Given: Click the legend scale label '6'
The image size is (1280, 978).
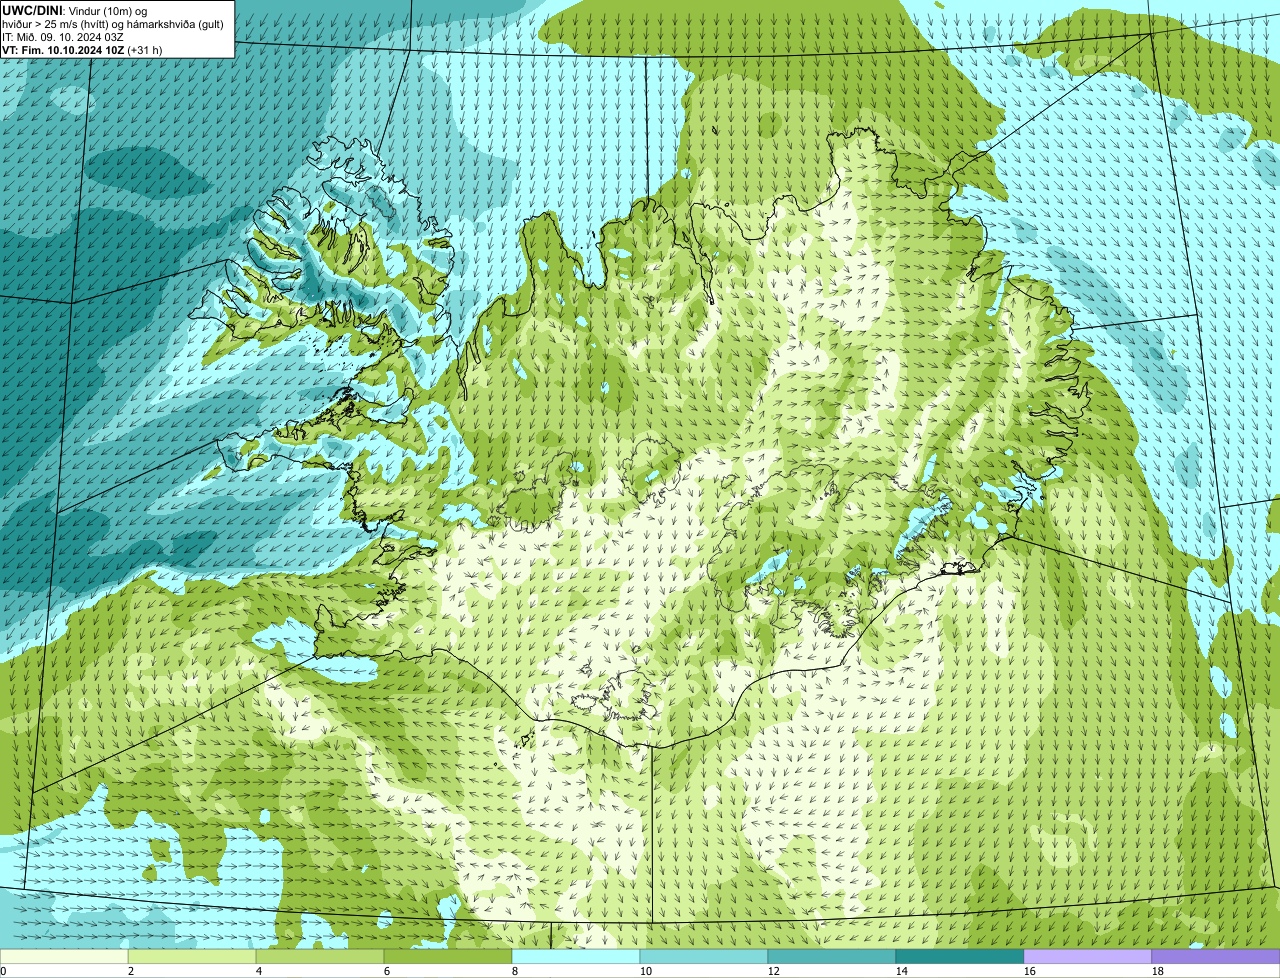Looking at the screenshot, I should point(387,971).
